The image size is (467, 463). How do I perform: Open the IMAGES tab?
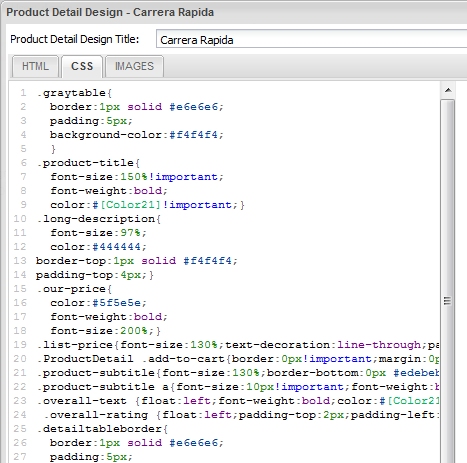[134, 66]
